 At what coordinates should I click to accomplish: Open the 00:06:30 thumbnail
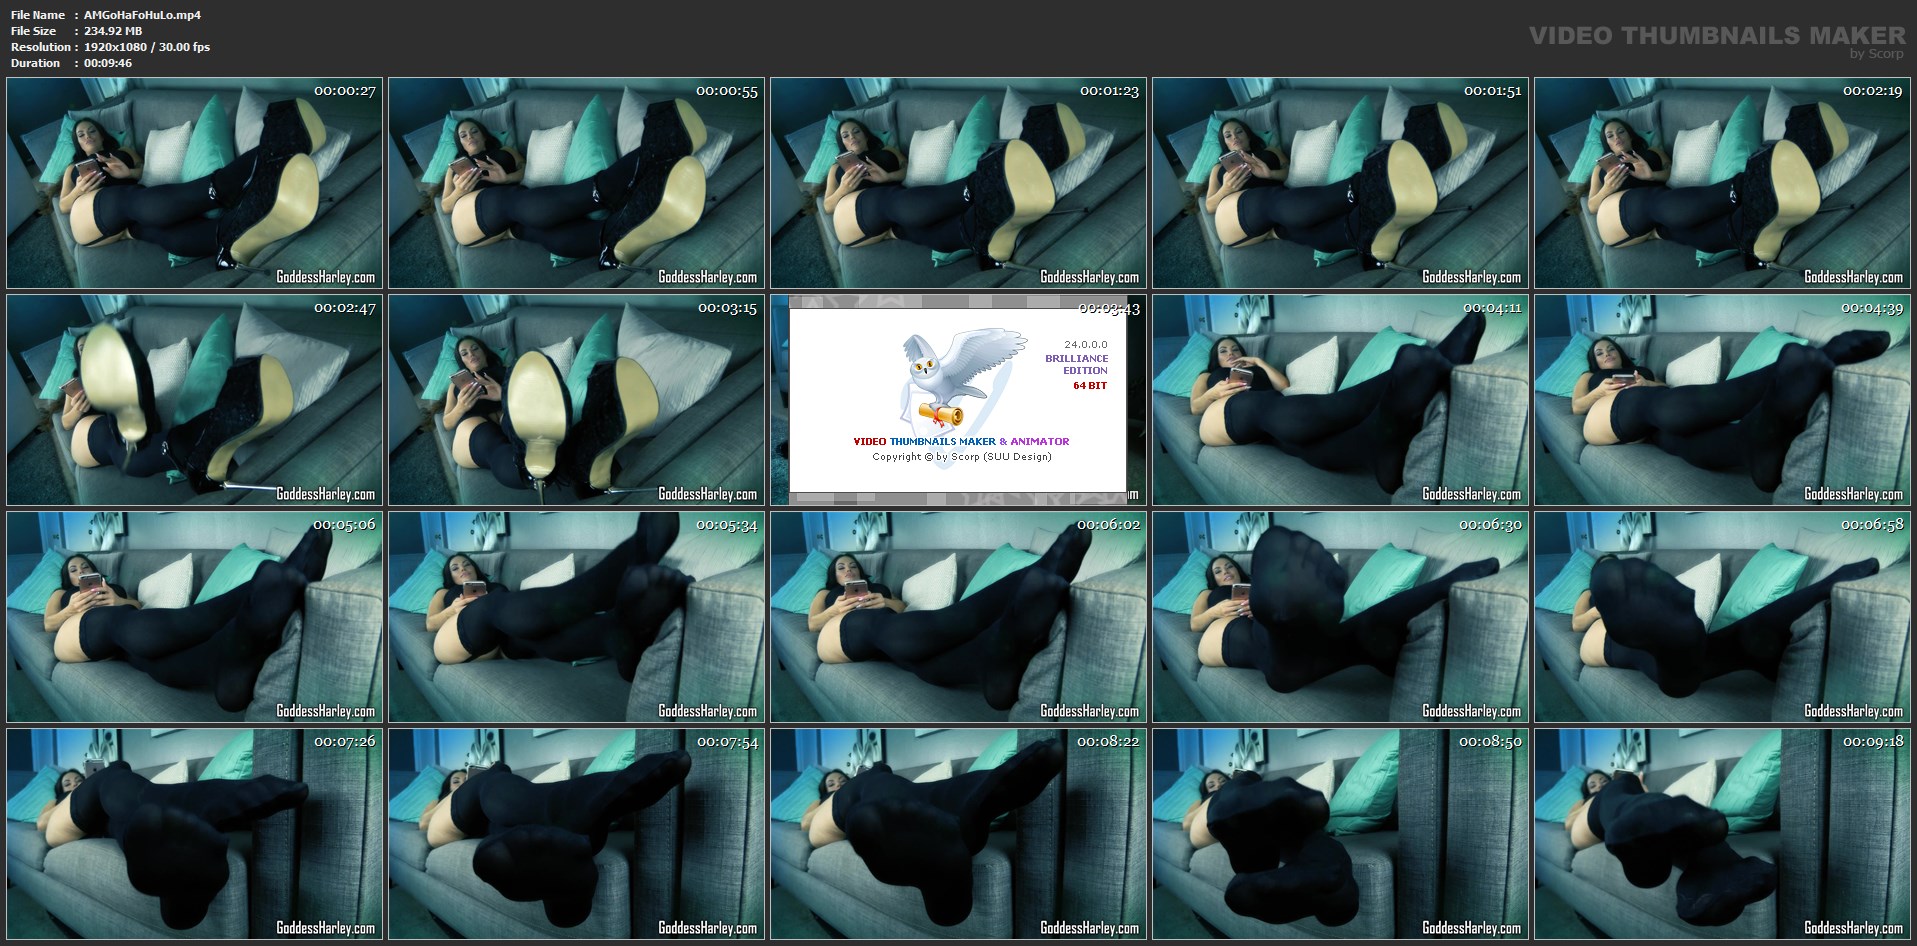(x=1340, y=617)
